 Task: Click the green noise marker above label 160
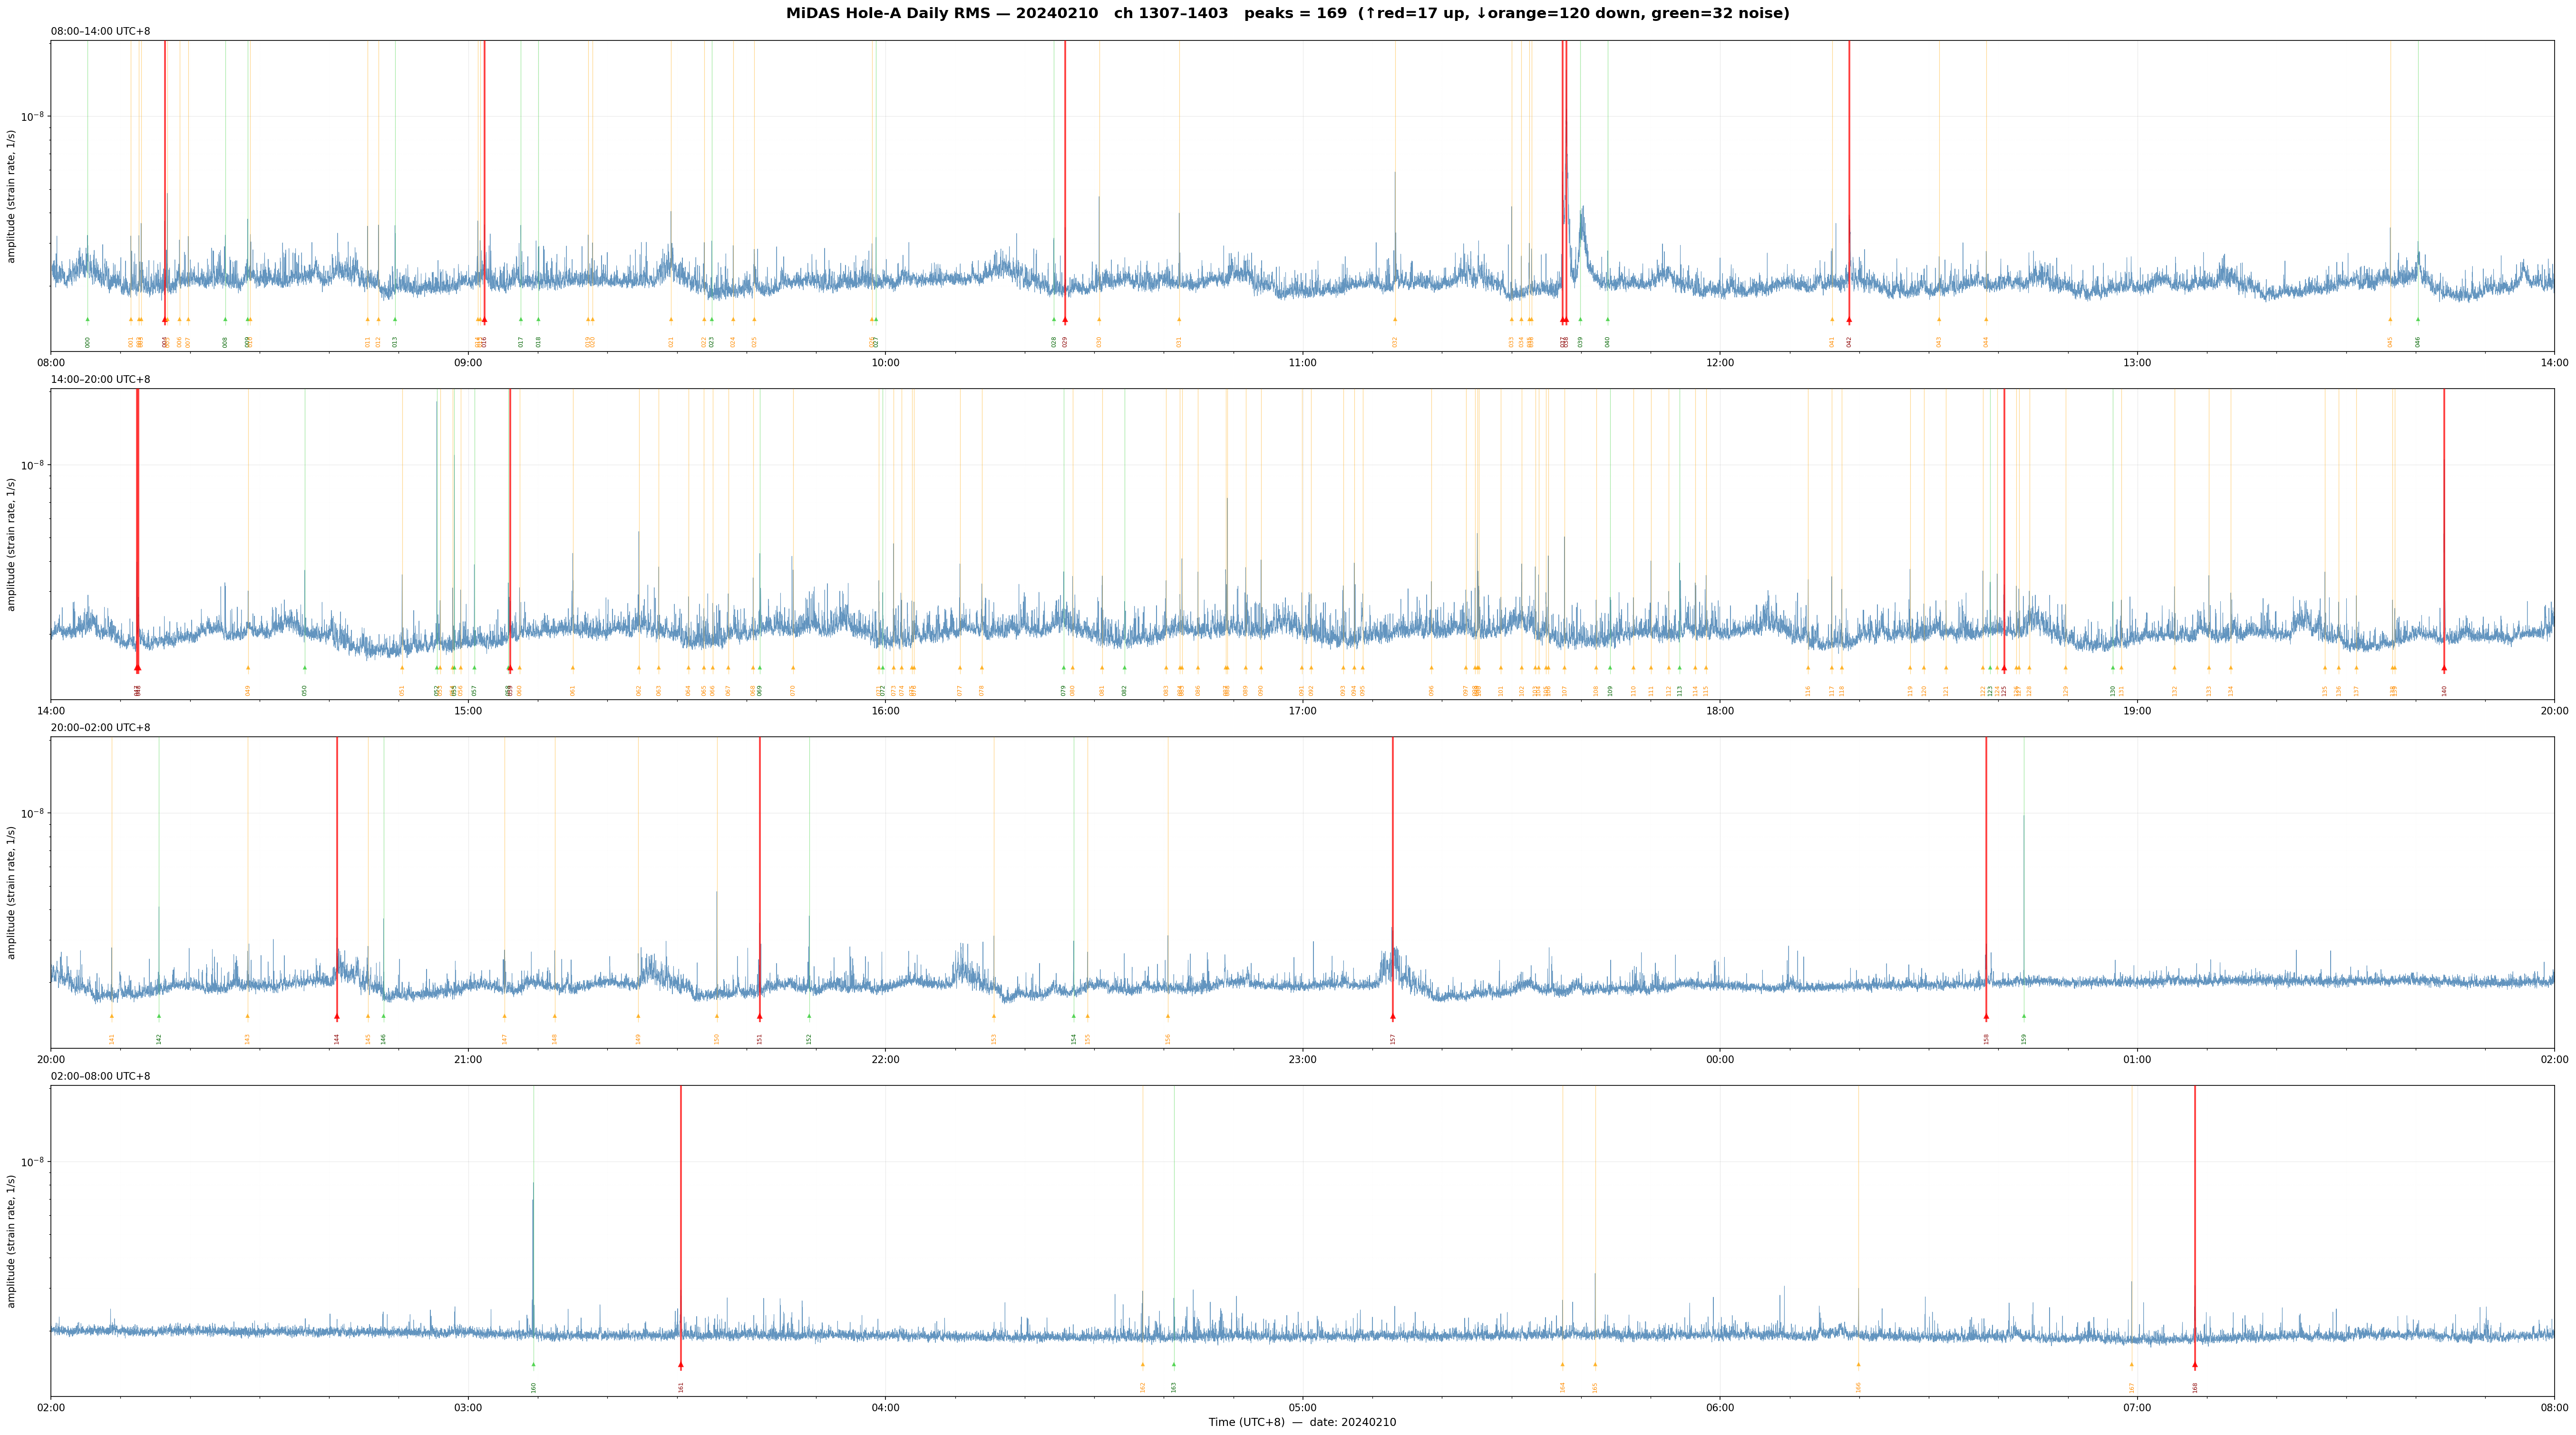point(533,1364)
